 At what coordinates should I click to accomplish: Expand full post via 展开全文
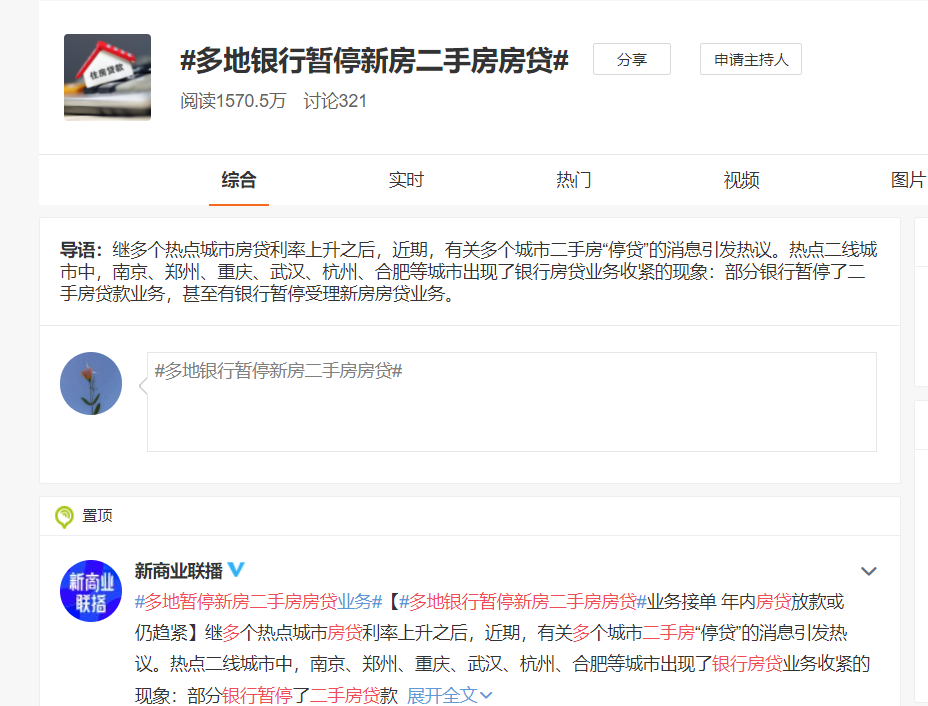coord(449,695)
